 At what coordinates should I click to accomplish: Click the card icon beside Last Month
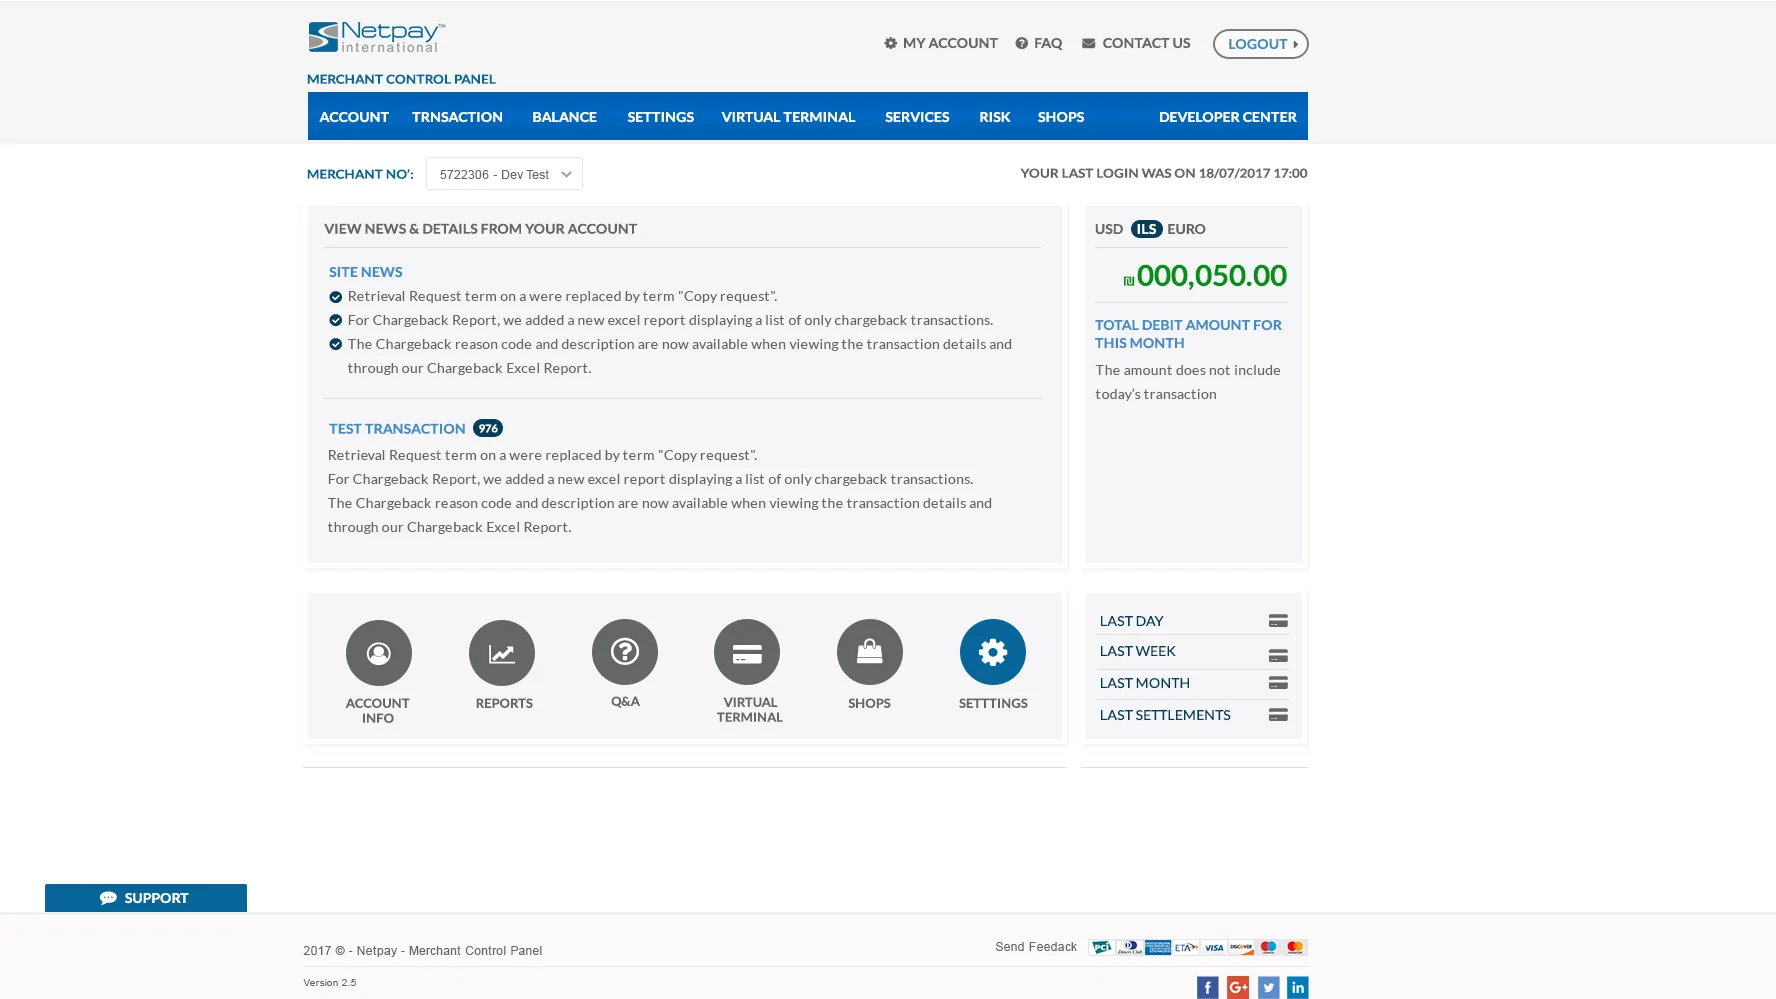(x=1278, y=683)
